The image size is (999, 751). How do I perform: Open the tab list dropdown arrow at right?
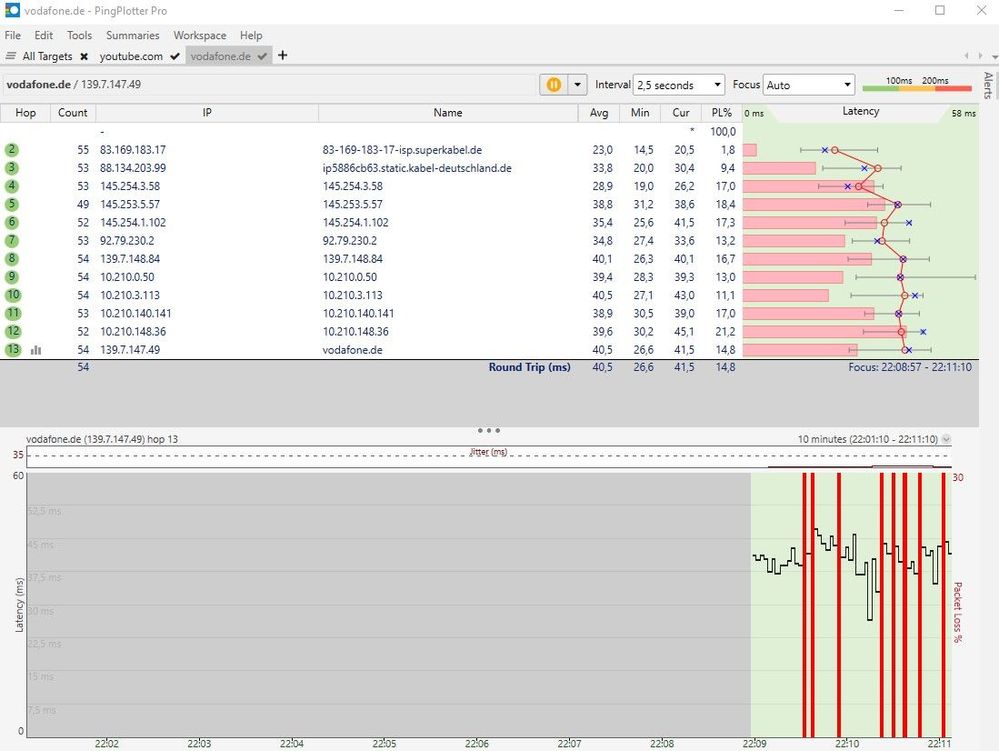(x=995, y=57)
